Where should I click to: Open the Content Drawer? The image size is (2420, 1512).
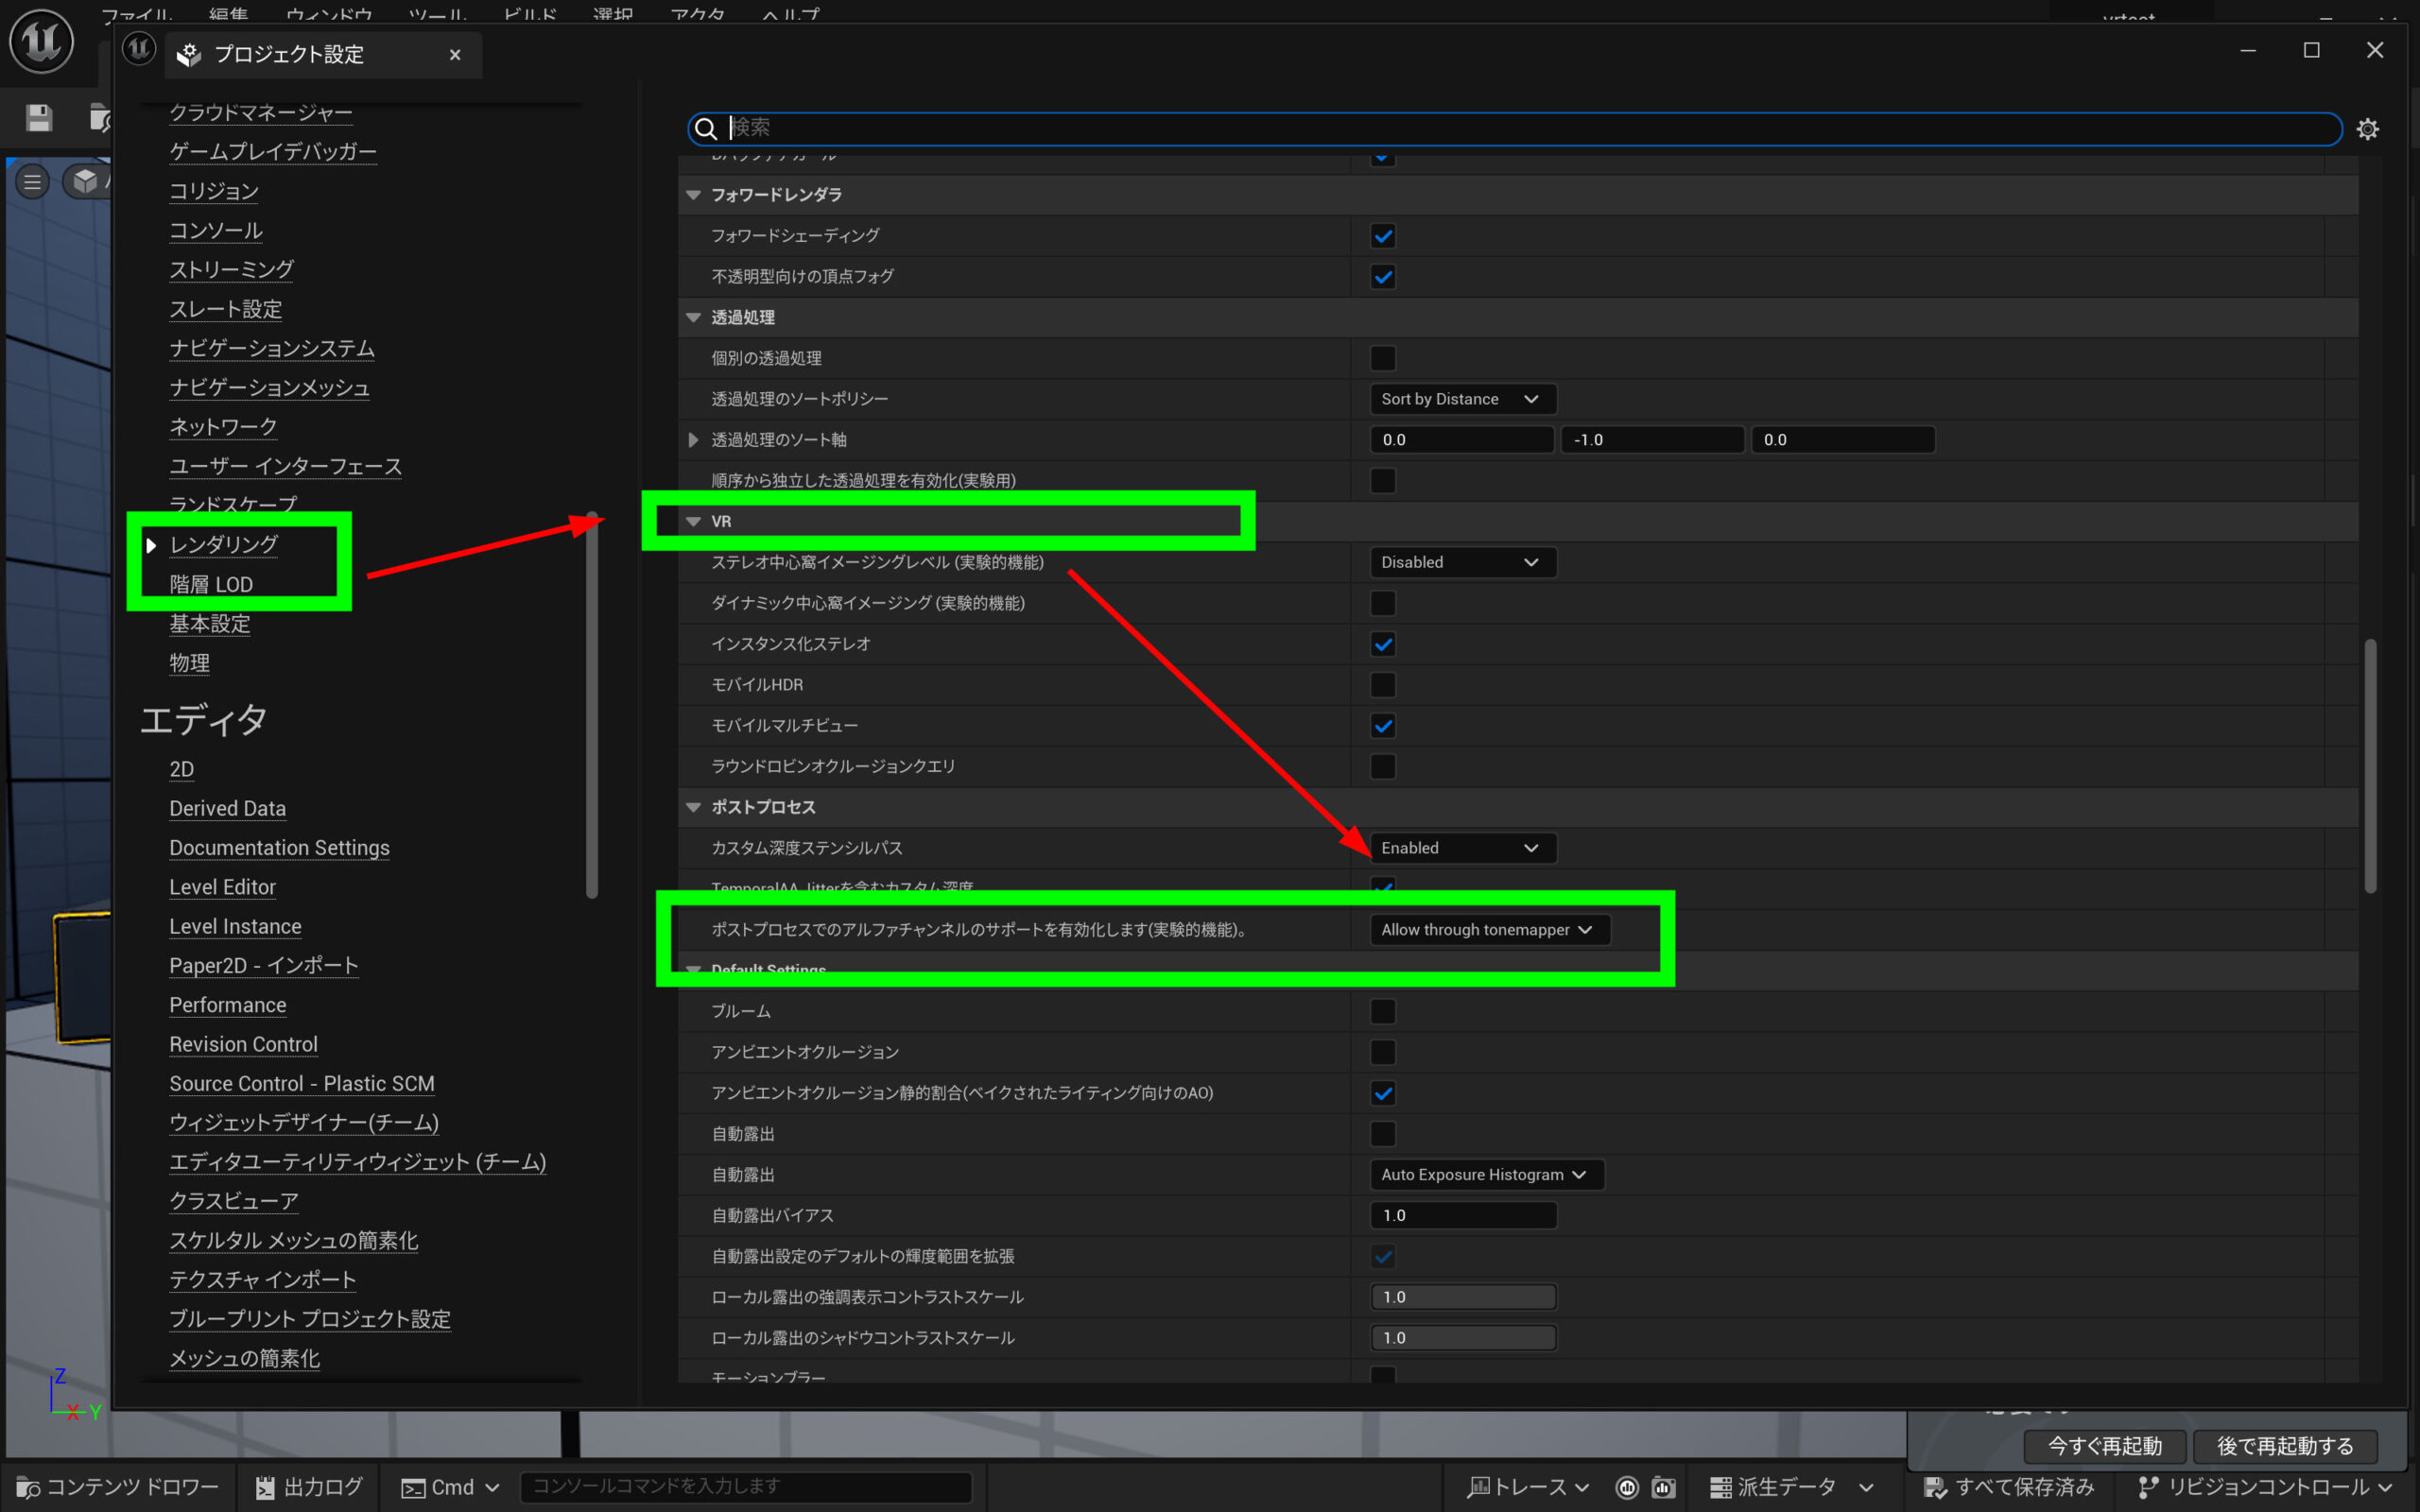(x=118, y=1487)
